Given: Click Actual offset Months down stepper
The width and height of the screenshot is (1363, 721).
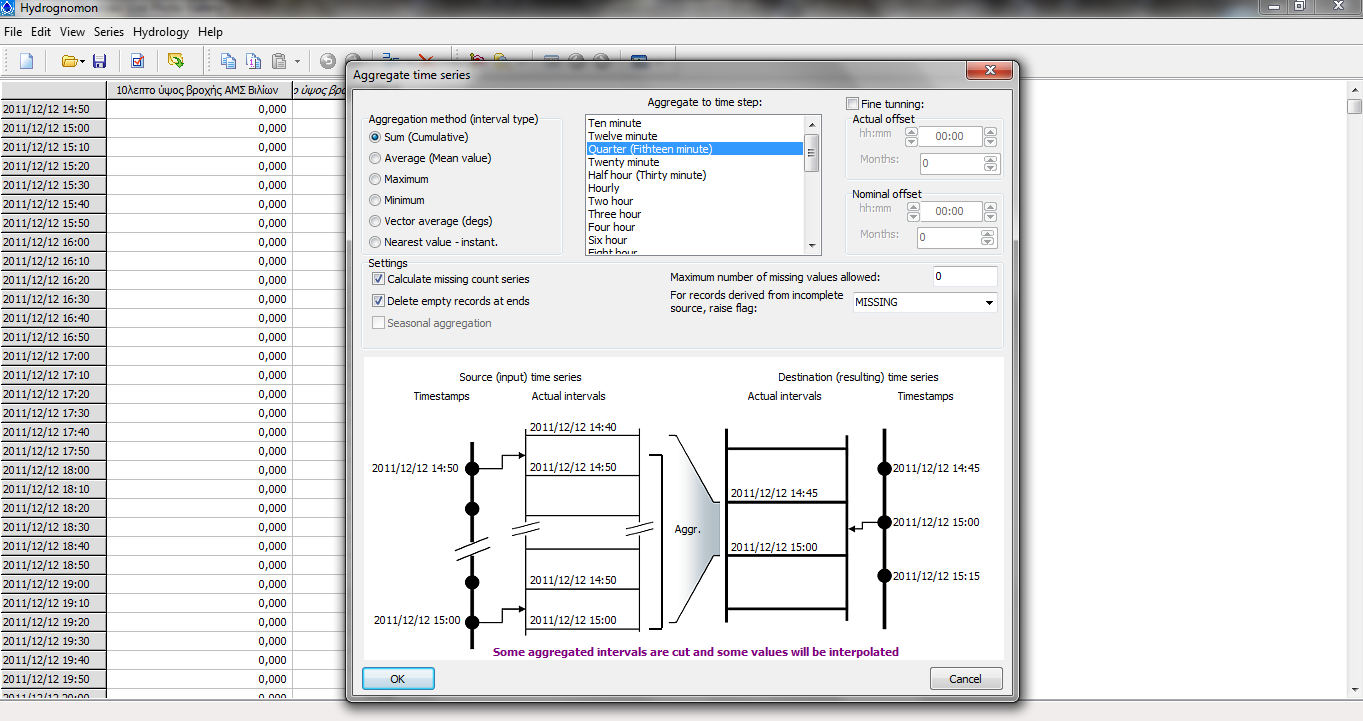Looking at the screenshot, I should click(x=988, y=168).
